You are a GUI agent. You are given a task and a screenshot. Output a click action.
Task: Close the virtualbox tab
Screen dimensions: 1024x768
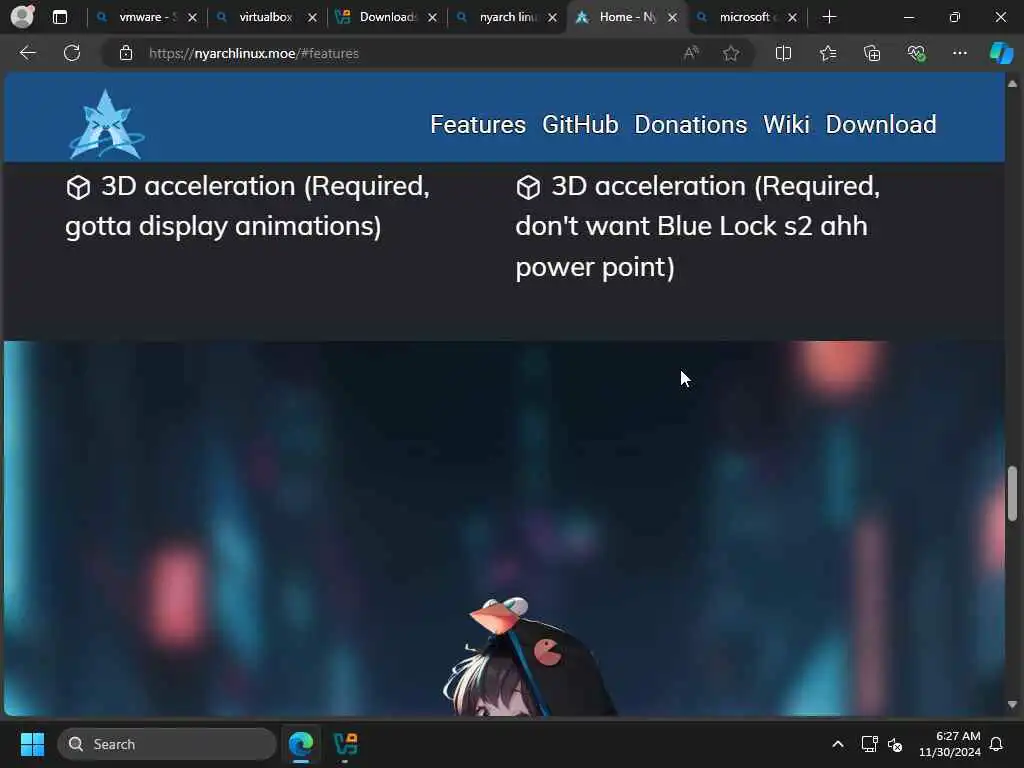pyautogui.click(x=312, y=18)
